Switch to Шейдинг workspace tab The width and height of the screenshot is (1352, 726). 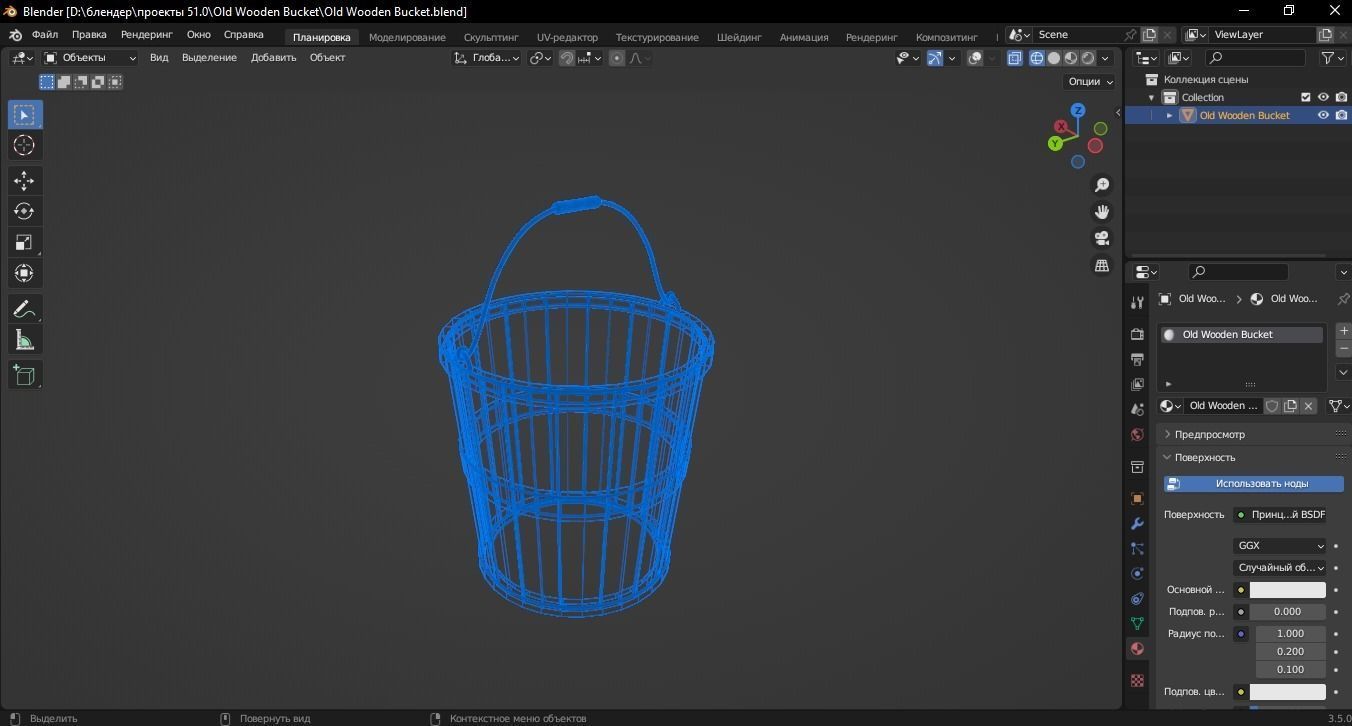(739, 37)
